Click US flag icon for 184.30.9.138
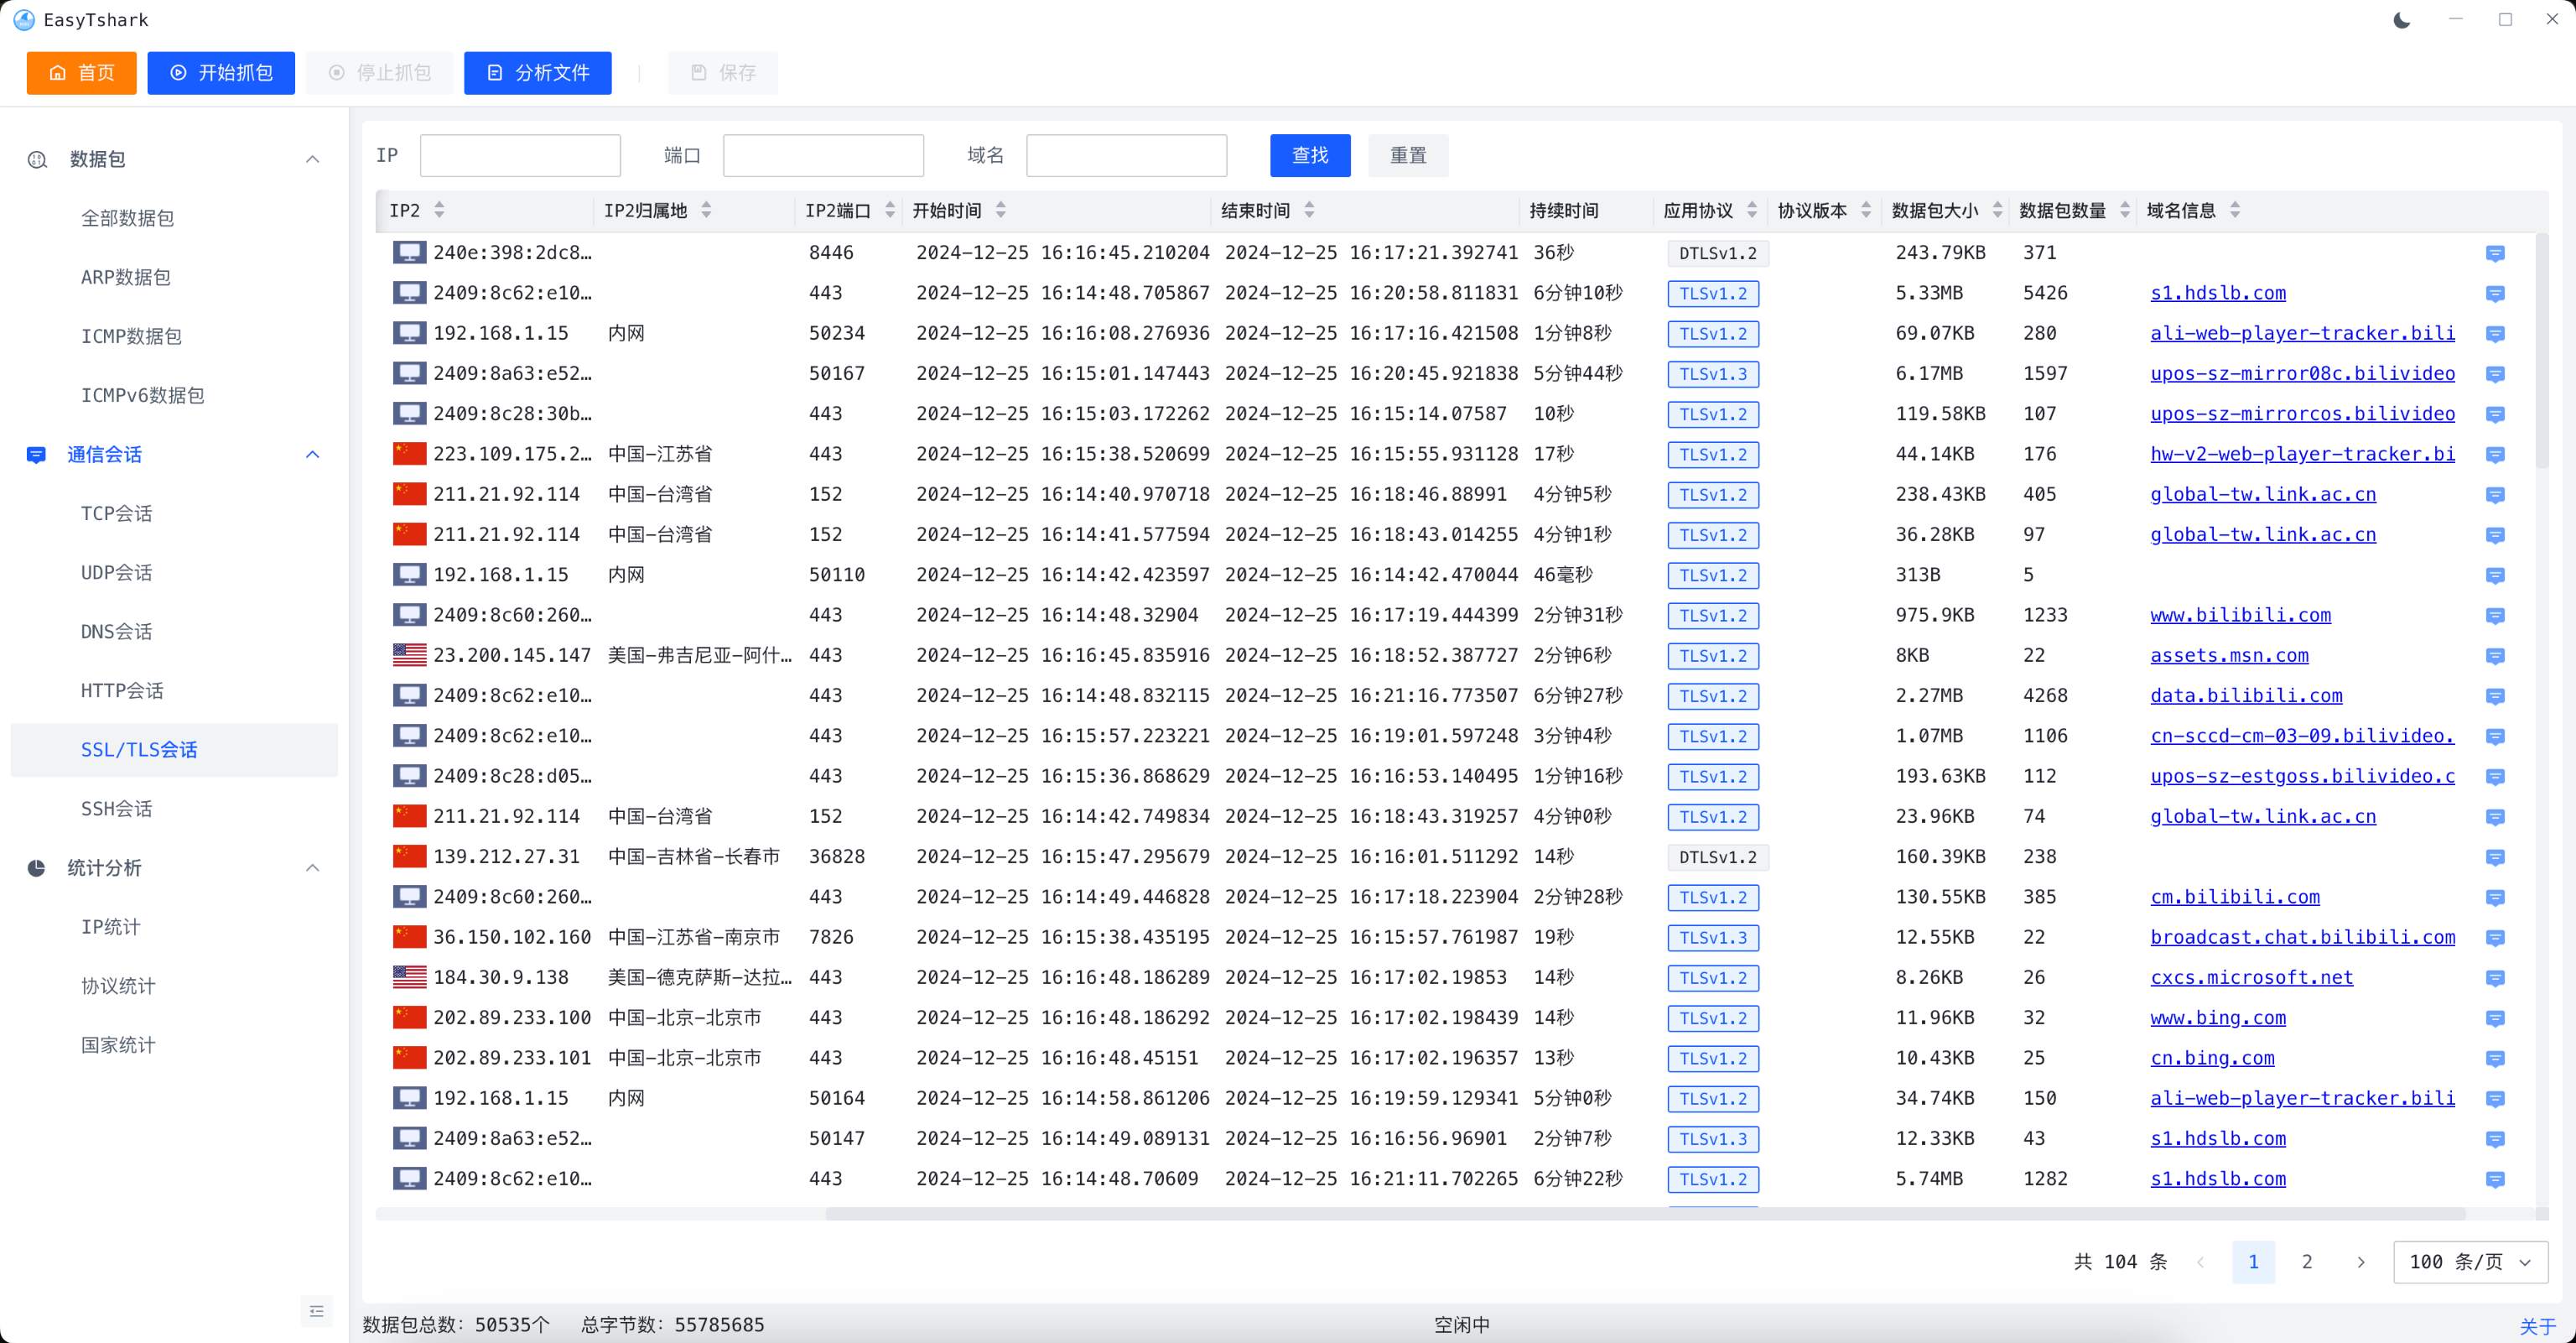 [x=409, y=977]
